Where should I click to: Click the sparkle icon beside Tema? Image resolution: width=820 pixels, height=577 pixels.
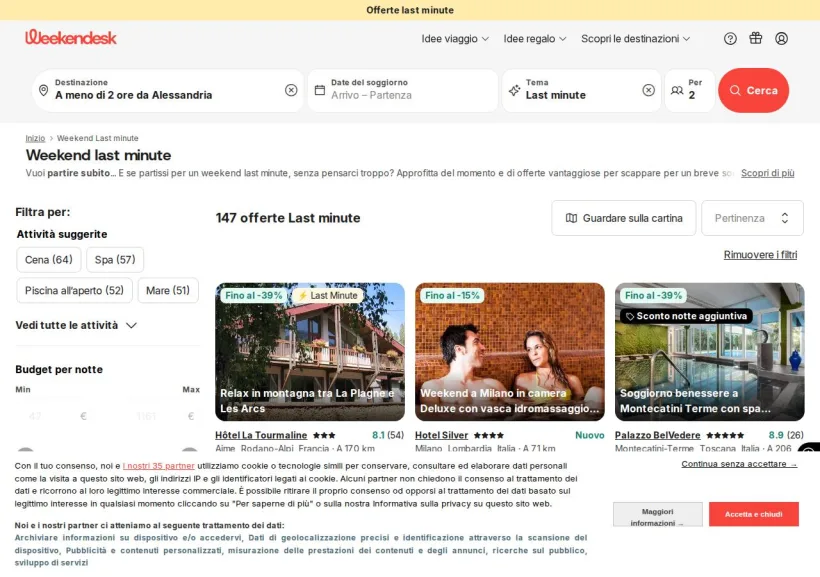514,90
